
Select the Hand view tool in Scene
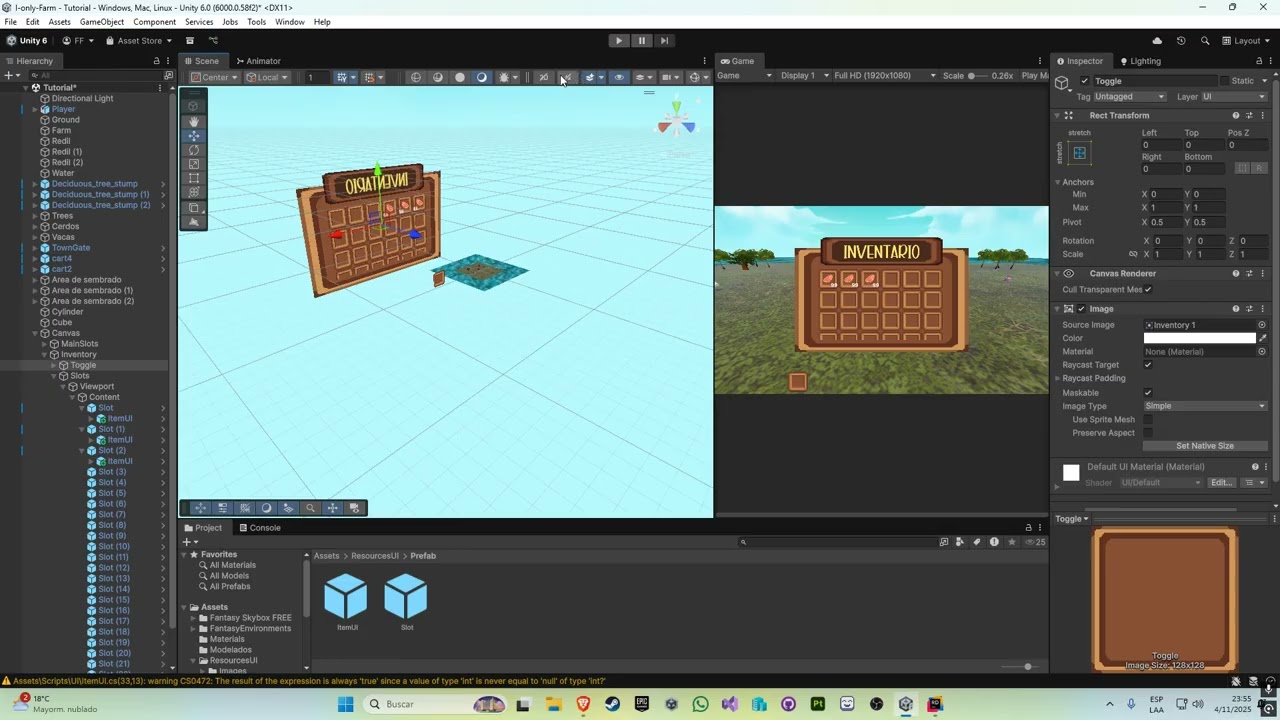[194, 121]
